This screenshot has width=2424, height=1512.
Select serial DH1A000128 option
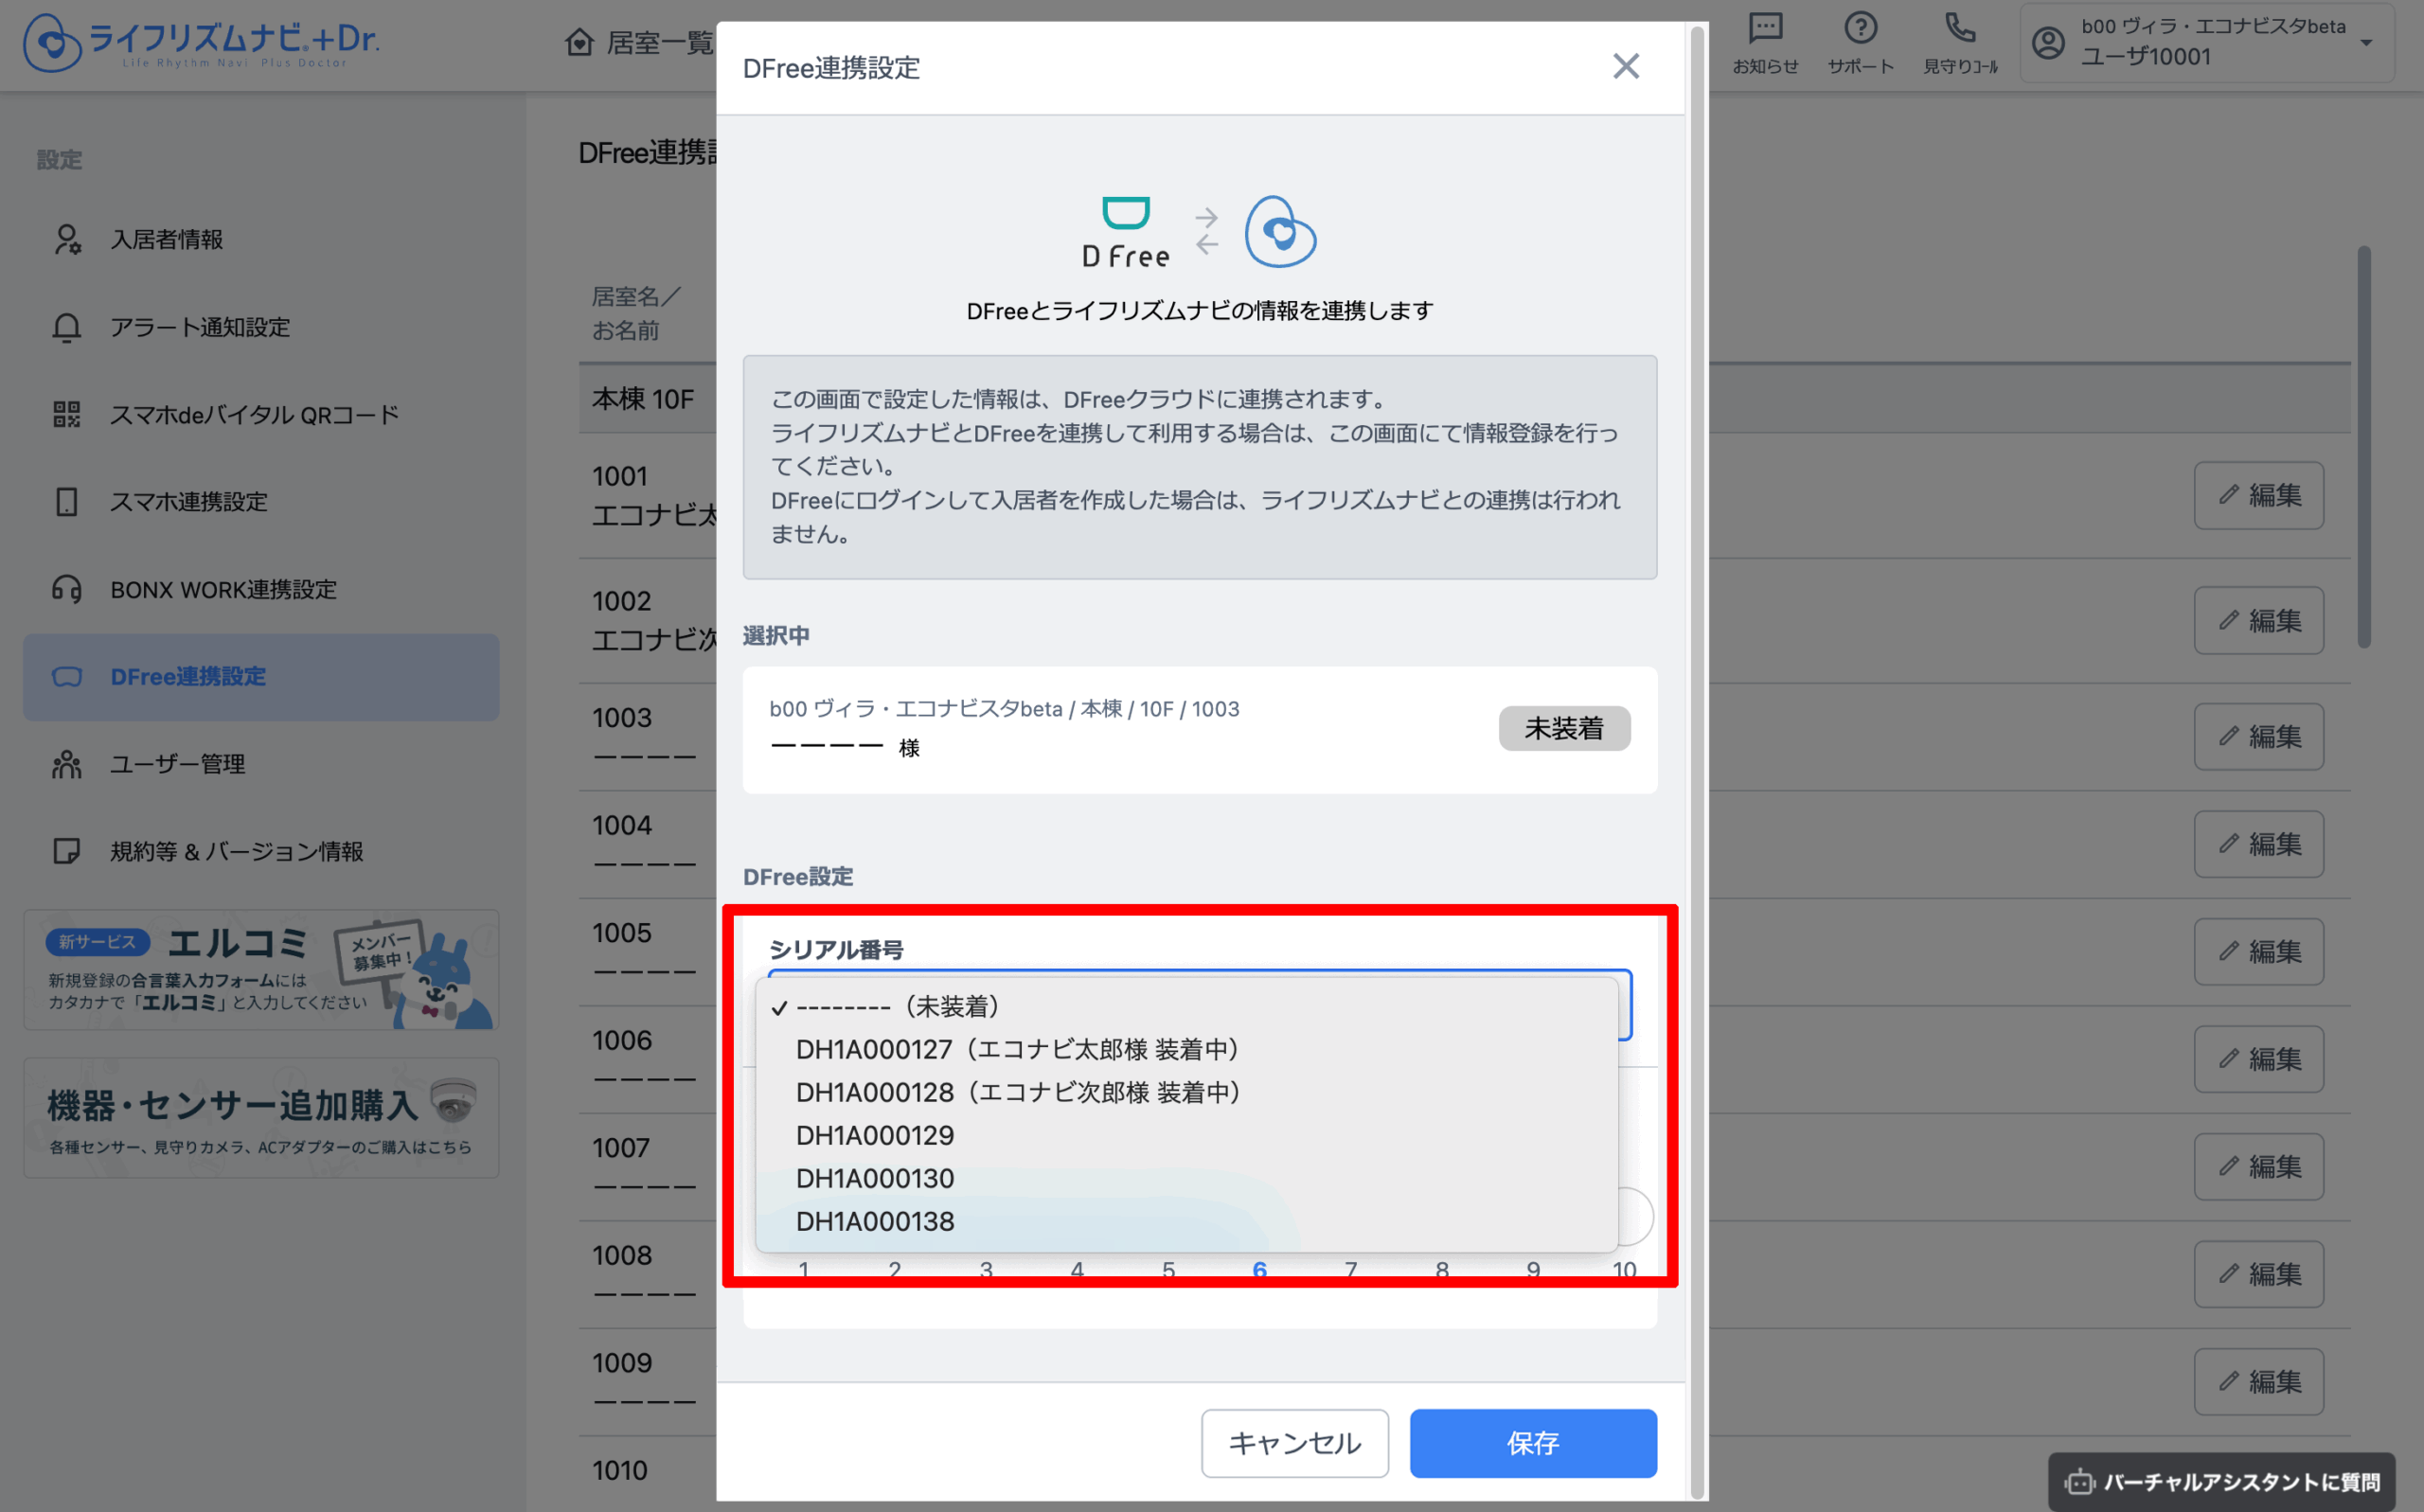(1186, 1092)
